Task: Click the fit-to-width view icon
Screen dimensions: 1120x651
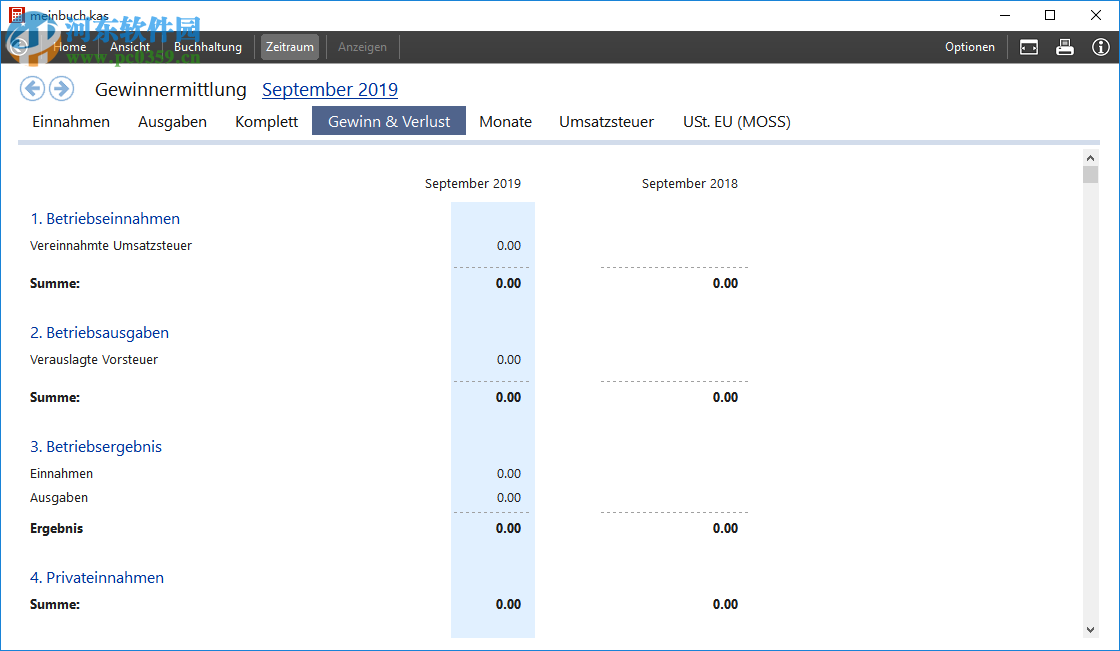Action: click(x=1028, y=46)
